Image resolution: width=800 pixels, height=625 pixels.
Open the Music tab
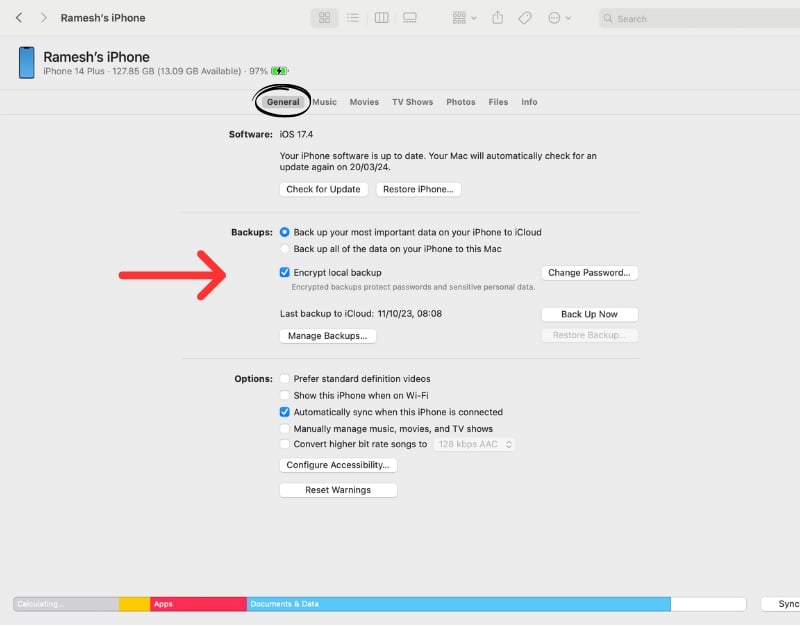click(324, 102)
